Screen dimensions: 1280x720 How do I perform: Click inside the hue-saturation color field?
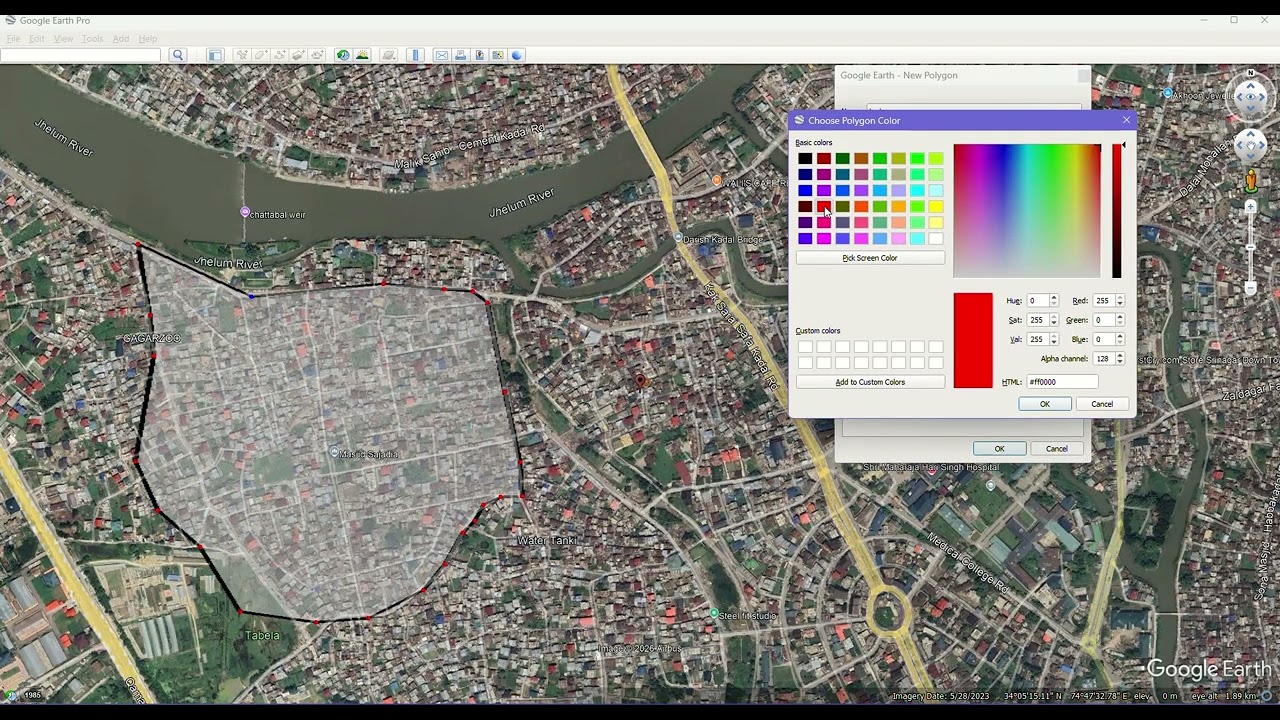[x=1027, y=211]
